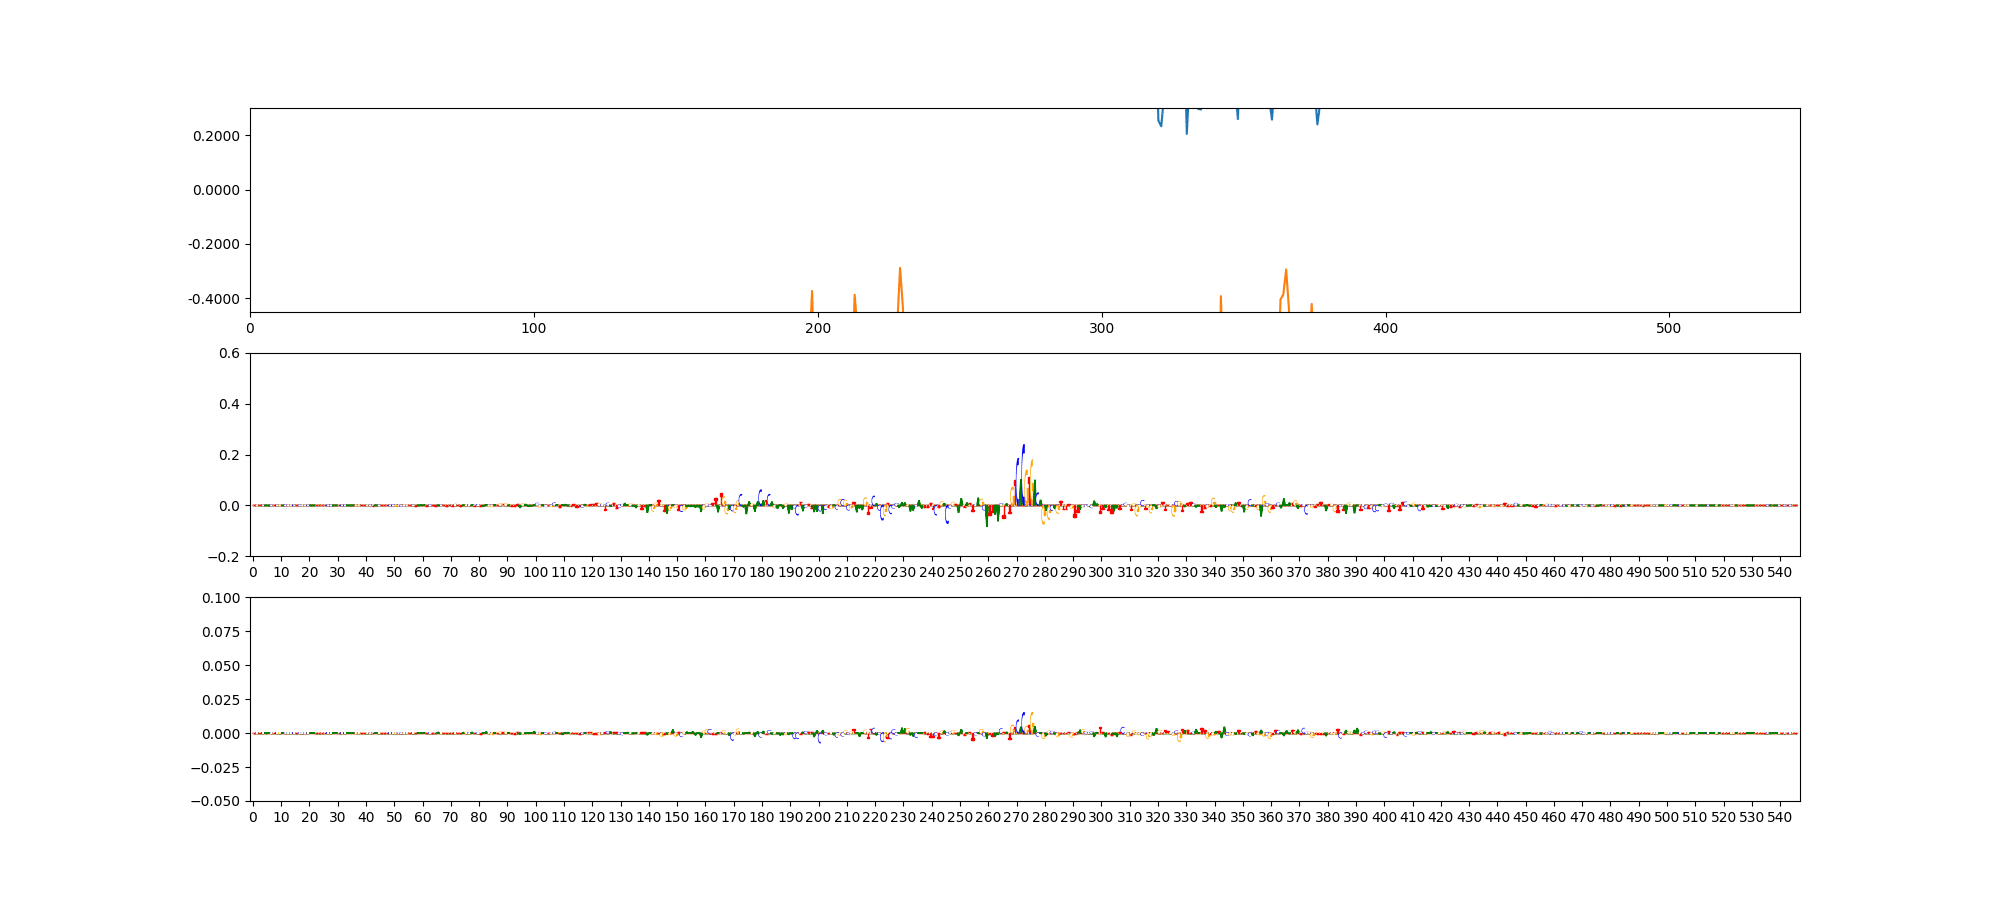The image size is (2000, 900).
Task: Click the 0.6 y-axis label on middle plot
Action: point(230,353)
